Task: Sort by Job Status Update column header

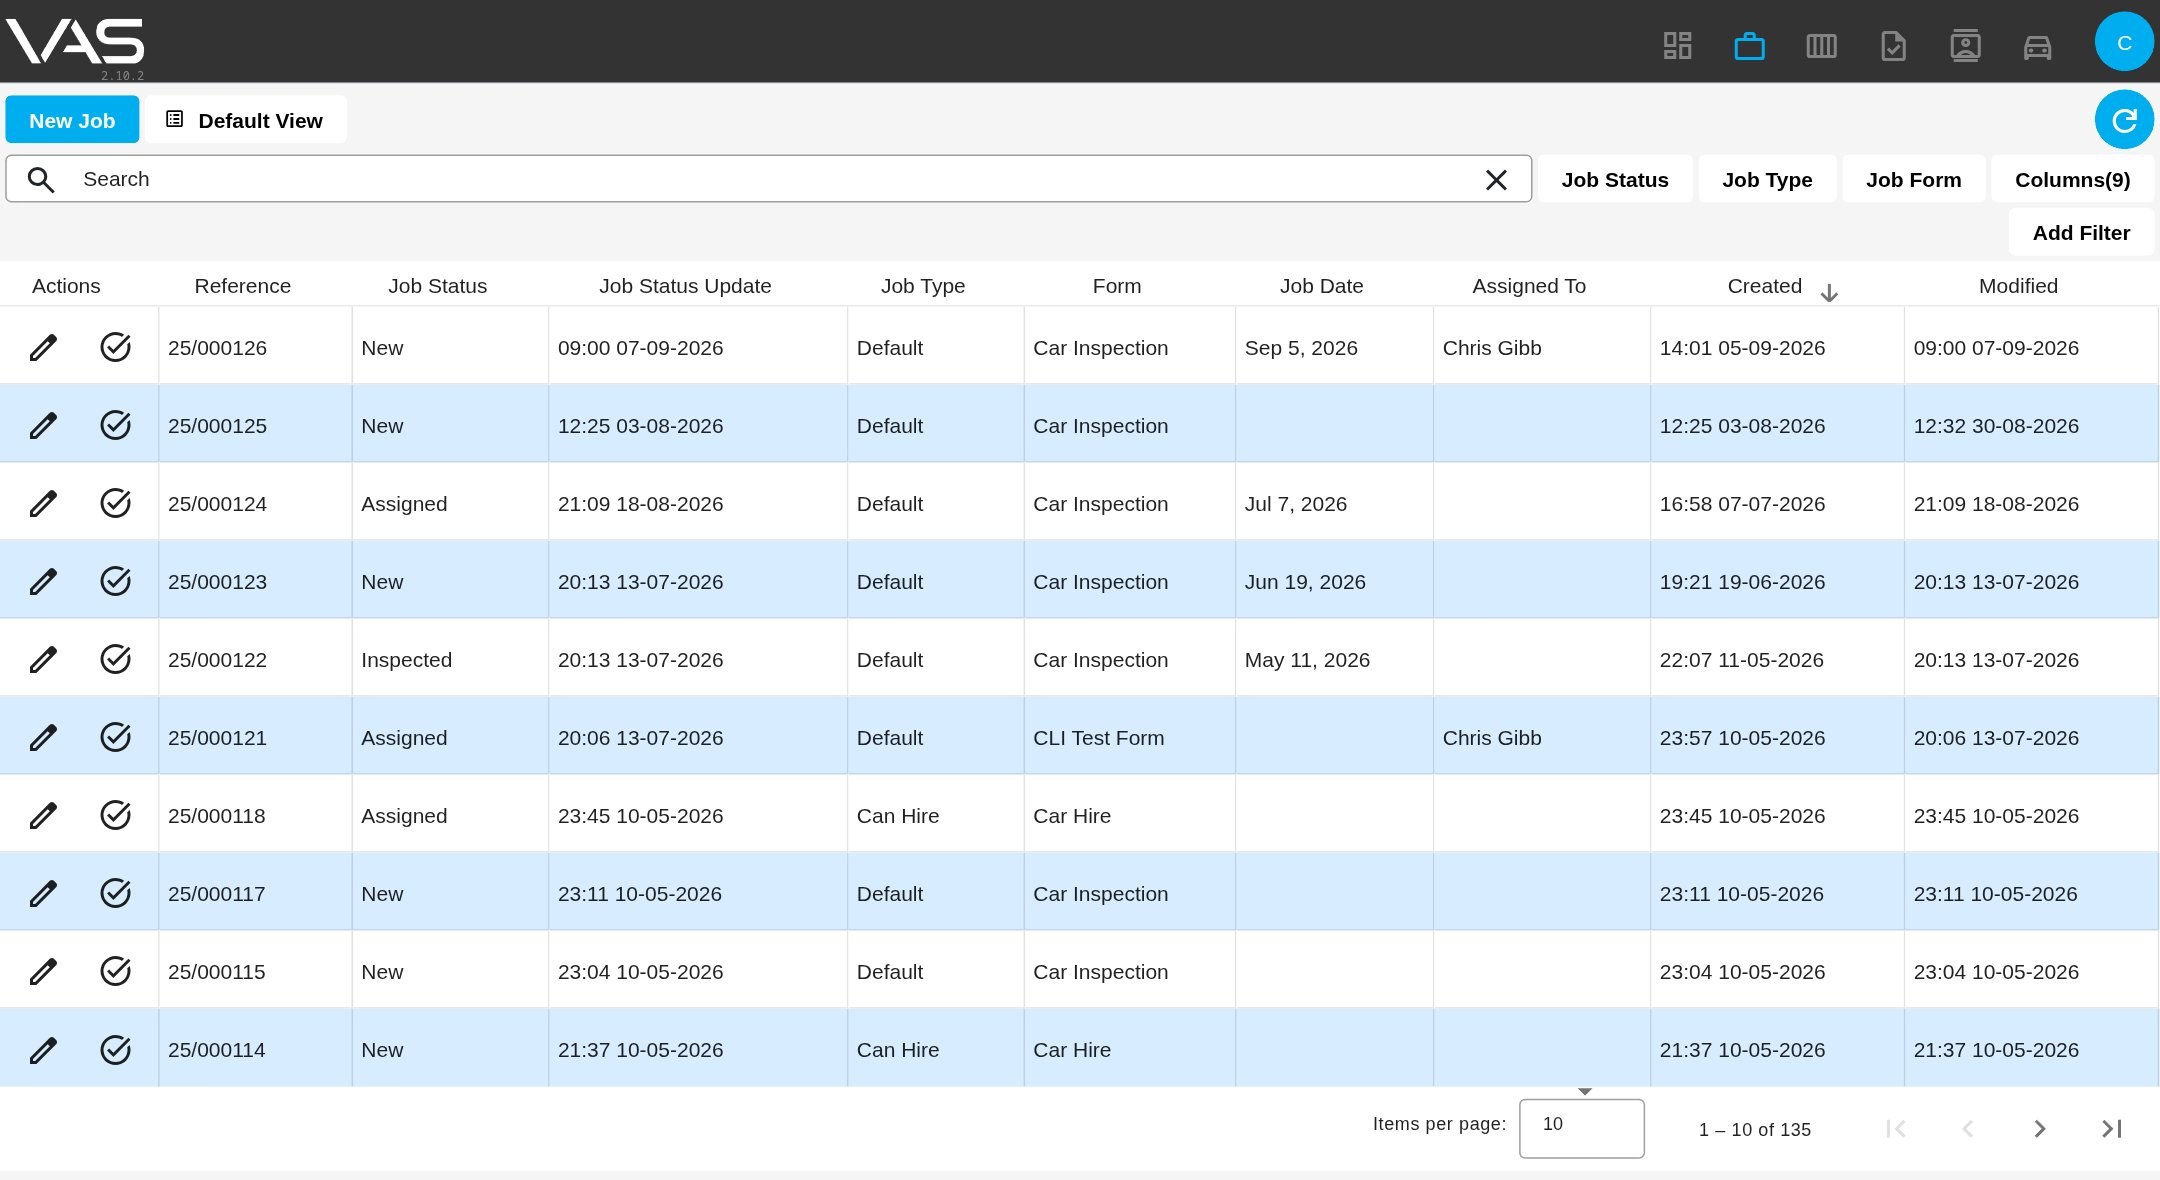Action: click(x=685, y=286)
